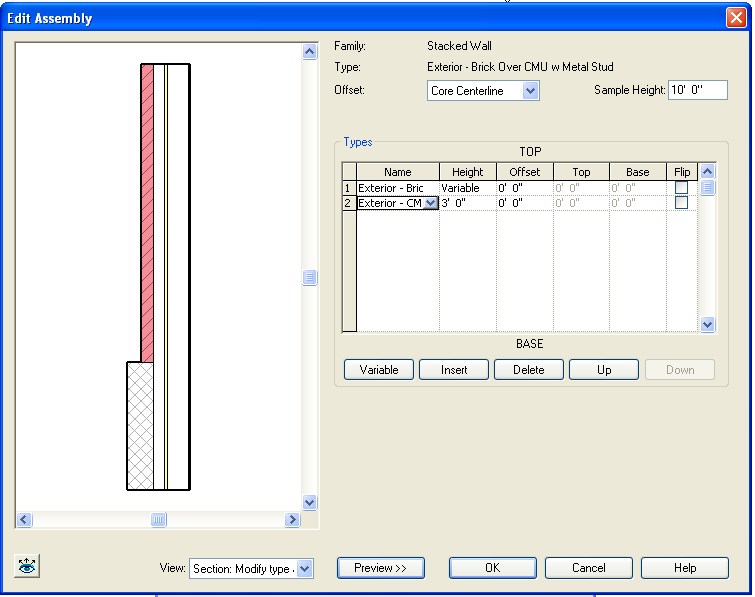
Task: Expand the Exterior - CM name dropdown in row 2
Action: 430,203
